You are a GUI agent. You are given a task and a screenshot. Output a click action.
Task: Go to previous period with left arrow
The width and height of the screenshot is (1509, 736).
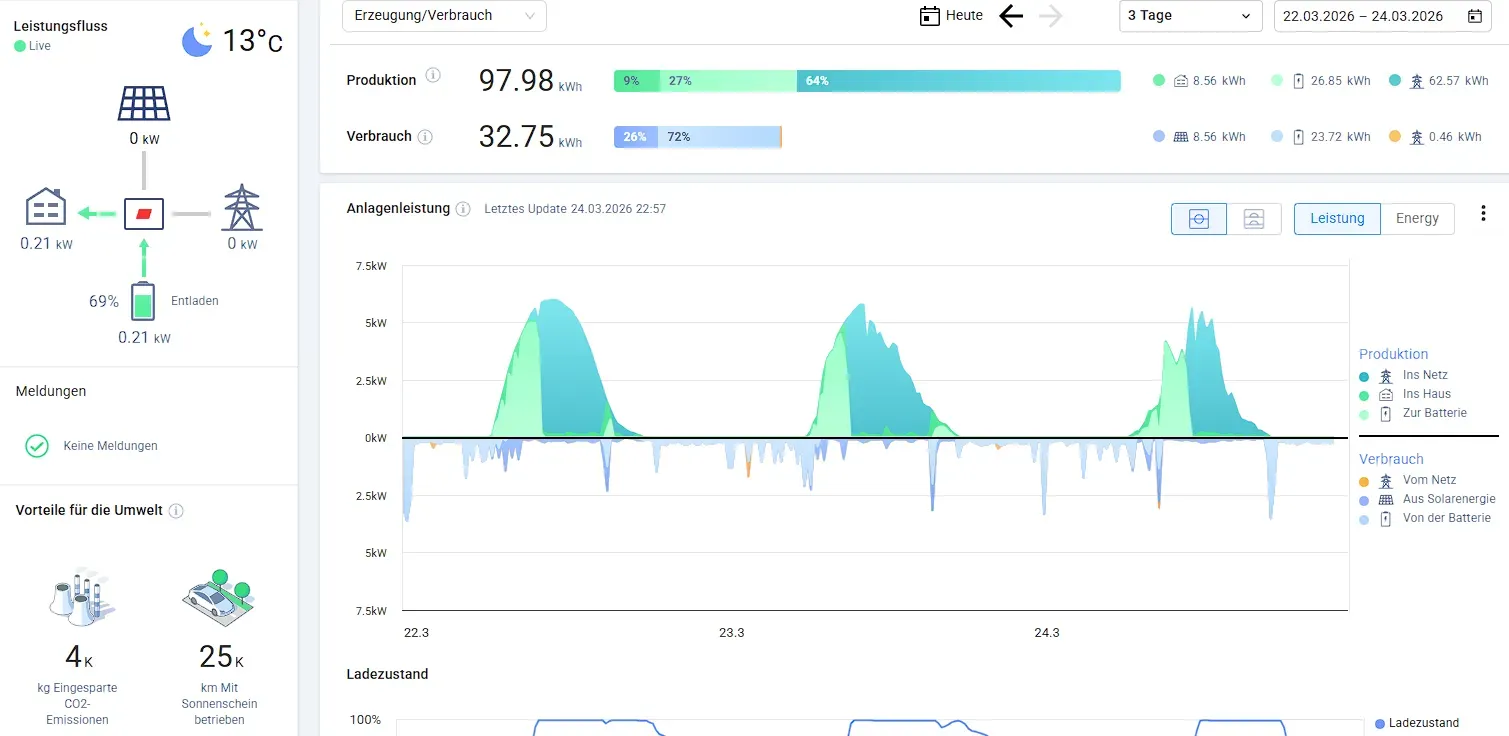[1011, 16]
